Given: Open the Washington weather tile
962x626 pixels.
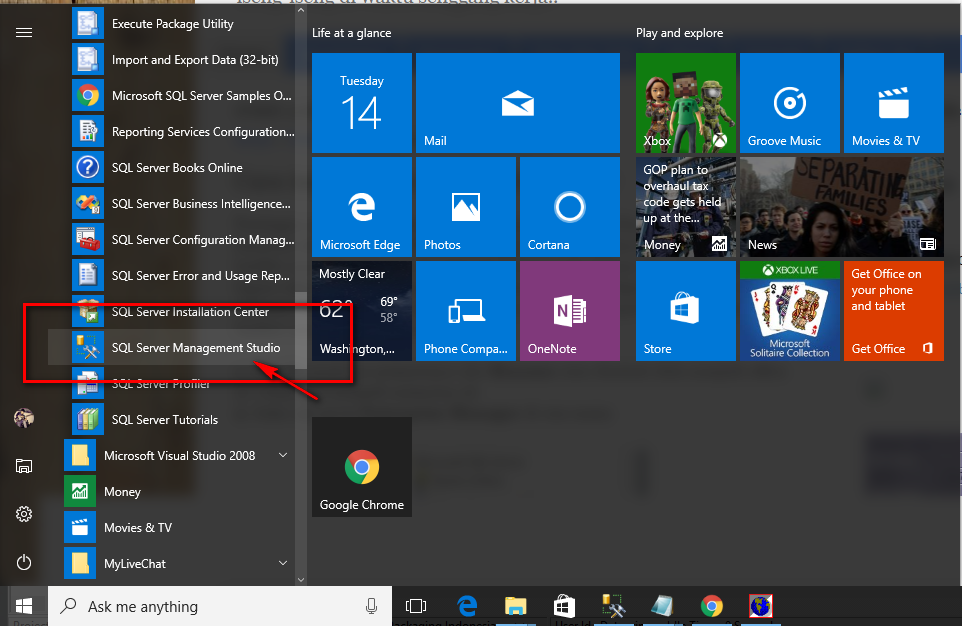Looking at the screenshot, I should 362,311.
